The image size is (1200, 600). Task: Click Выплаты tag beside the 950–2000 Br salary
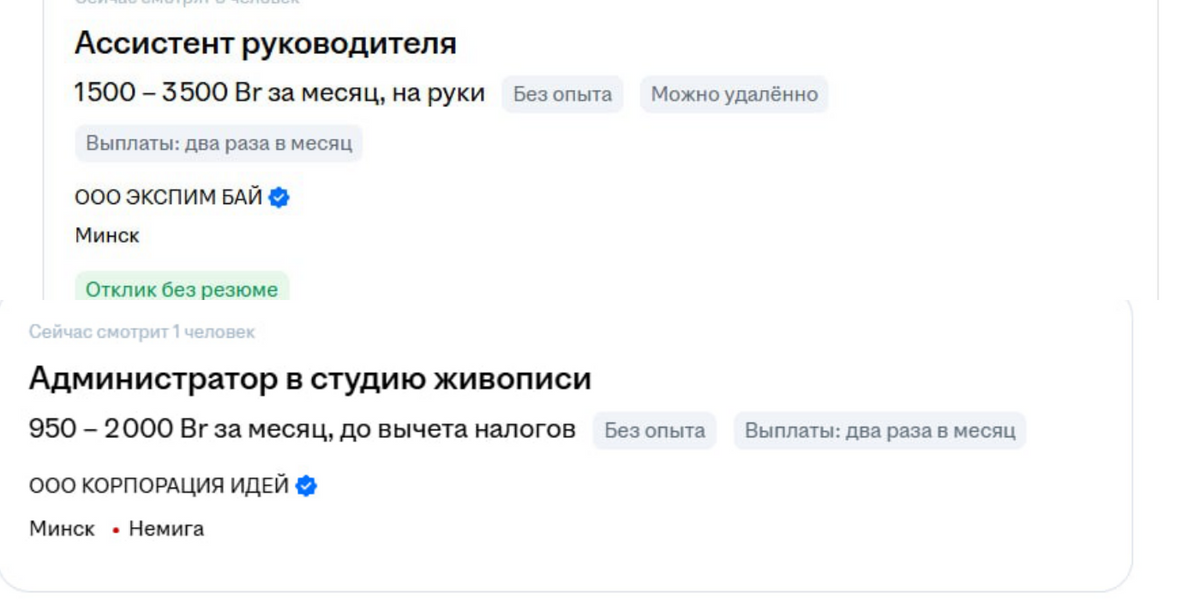click(880, 431)
